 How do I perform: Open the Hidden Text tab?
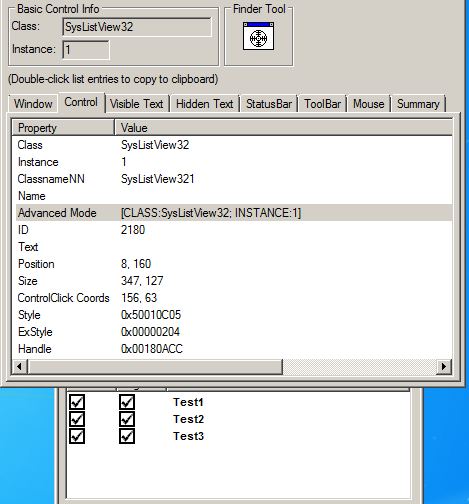point(204,104)
